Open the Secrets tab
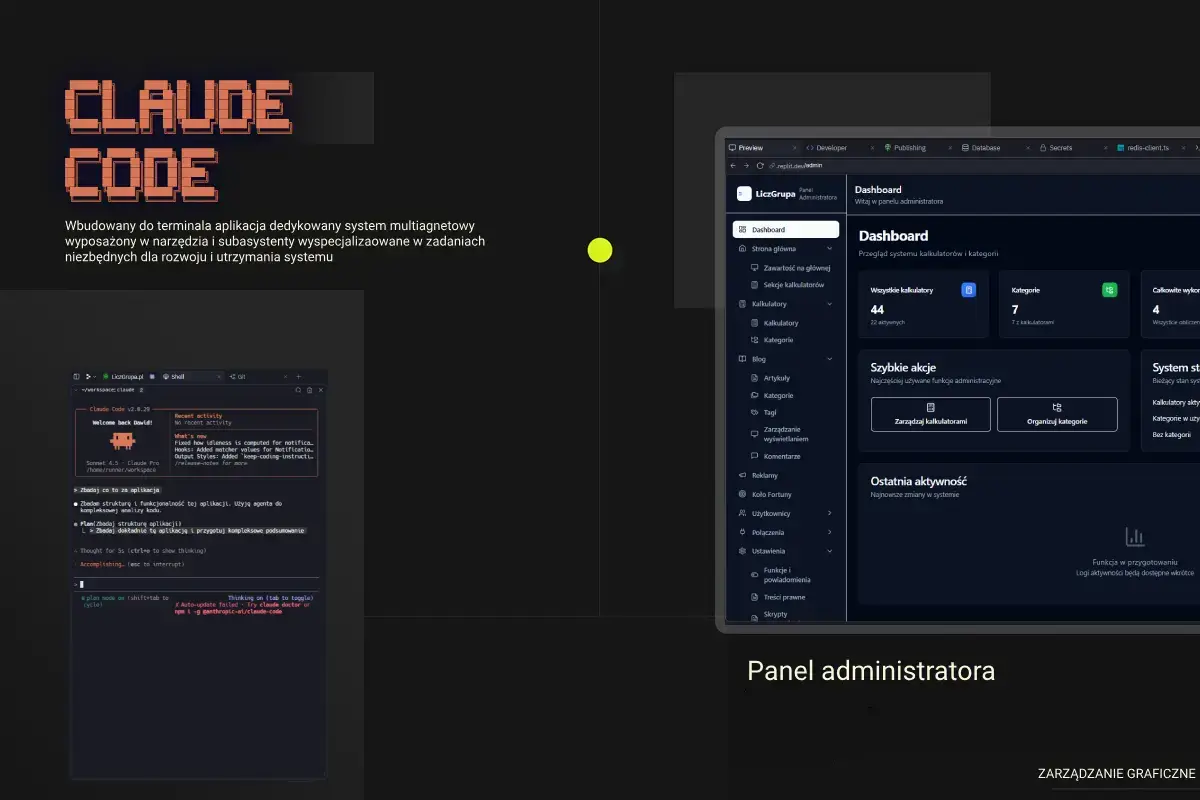This screenshot has height=800, width=1200. pos(1060,148)
